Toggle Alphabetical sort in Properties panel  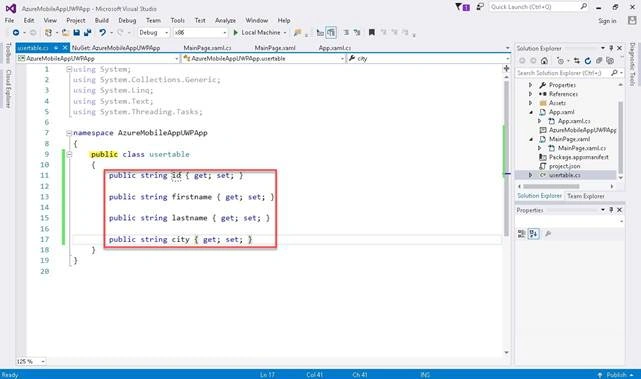coord(533,234)
